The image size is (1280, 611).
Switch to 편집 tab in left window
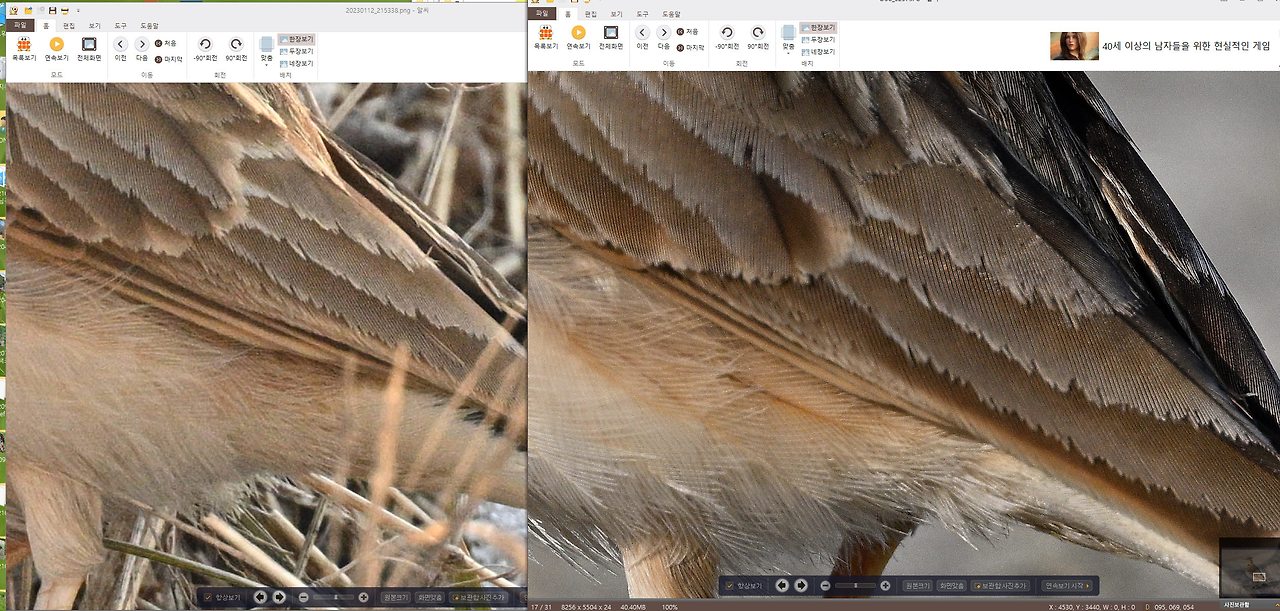pyautogui.click(x=69, y=26)
